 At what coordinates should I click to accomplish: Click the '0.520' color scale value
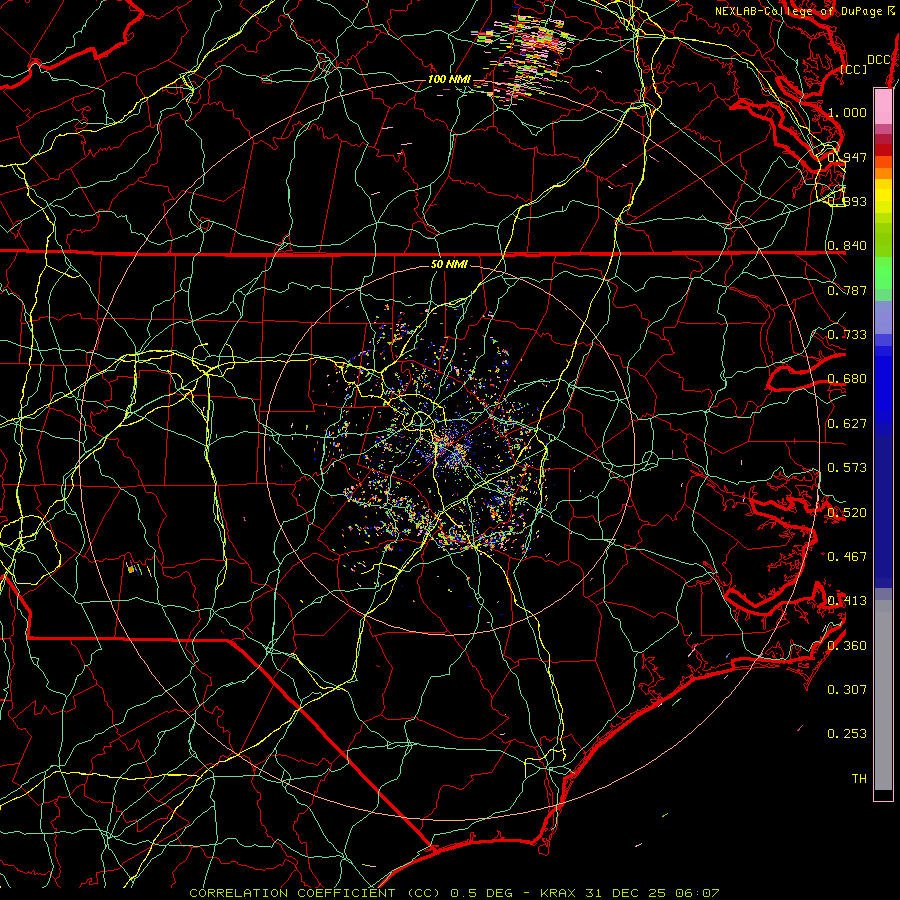(x=847, y=512)
